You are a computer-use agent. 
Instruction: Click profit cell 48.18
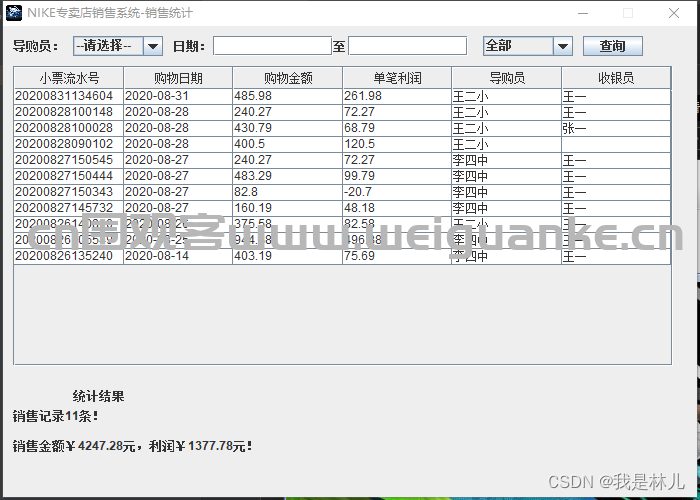[x=397, y=208]
